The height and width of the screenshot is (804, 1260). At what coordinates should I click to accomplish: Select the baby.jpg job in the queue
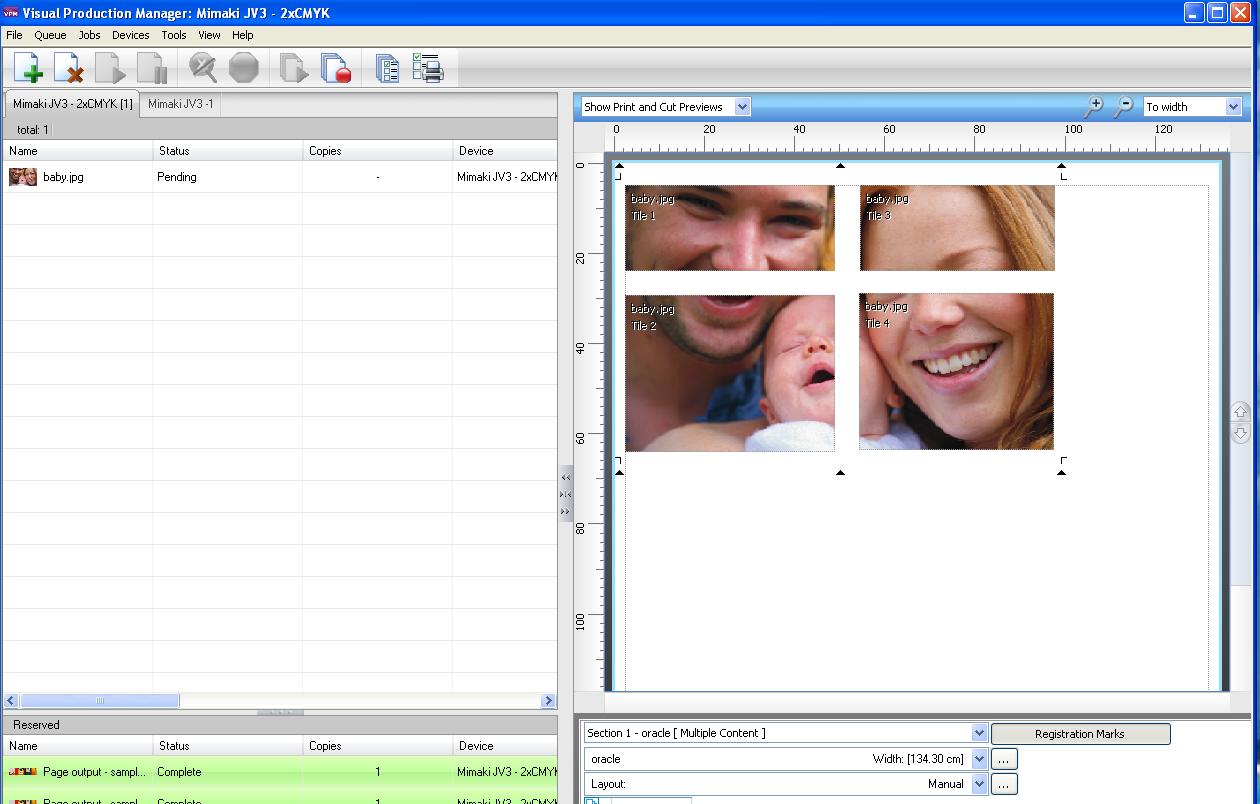pos(63,177)
